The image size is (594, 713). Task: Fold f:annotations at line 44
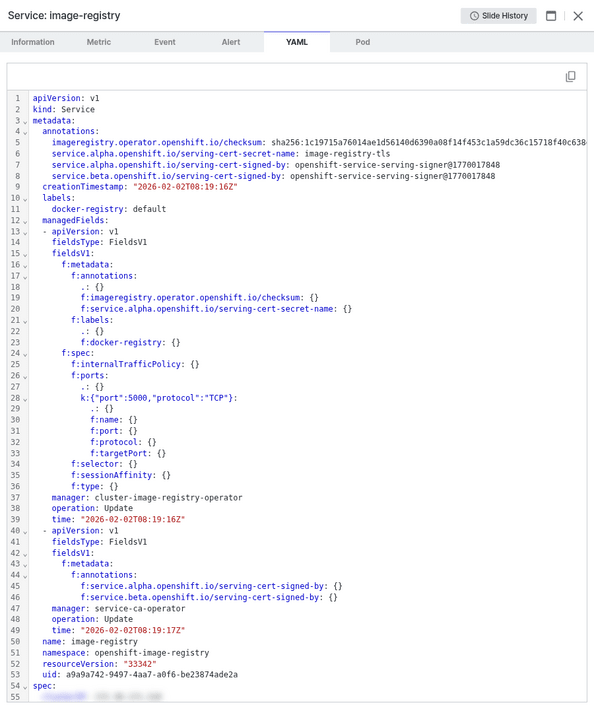(x=25, y=576)
